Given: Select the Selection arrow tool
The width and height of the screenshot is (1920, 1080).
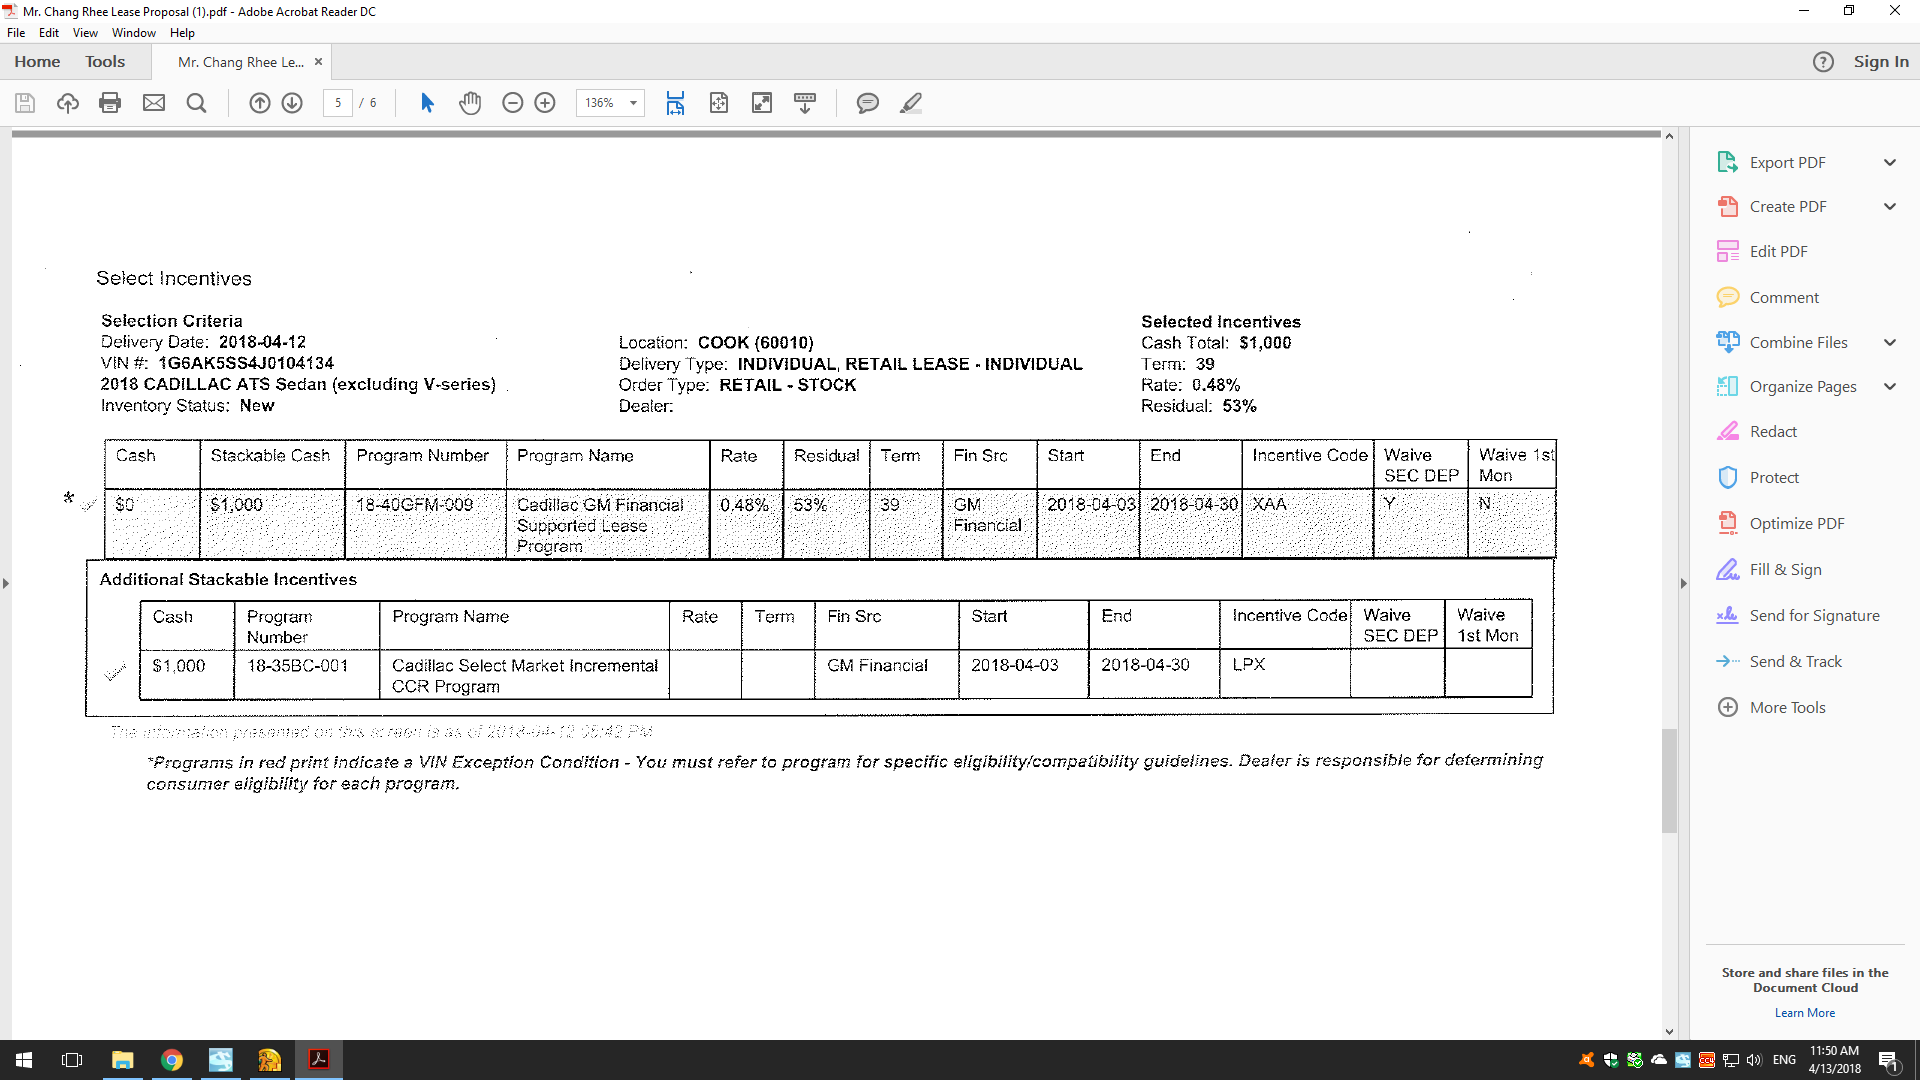Looking at the screenshot, I should 427,103.
